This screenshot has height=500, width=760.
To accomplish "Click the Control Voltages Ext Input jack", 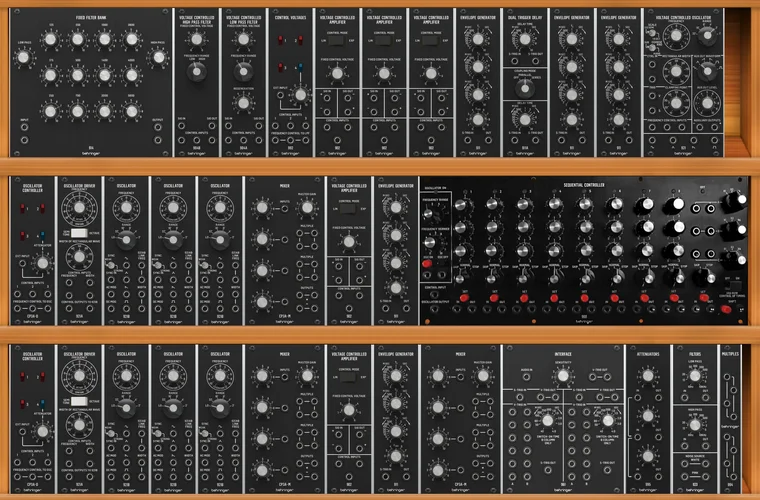I will [280, 95].
